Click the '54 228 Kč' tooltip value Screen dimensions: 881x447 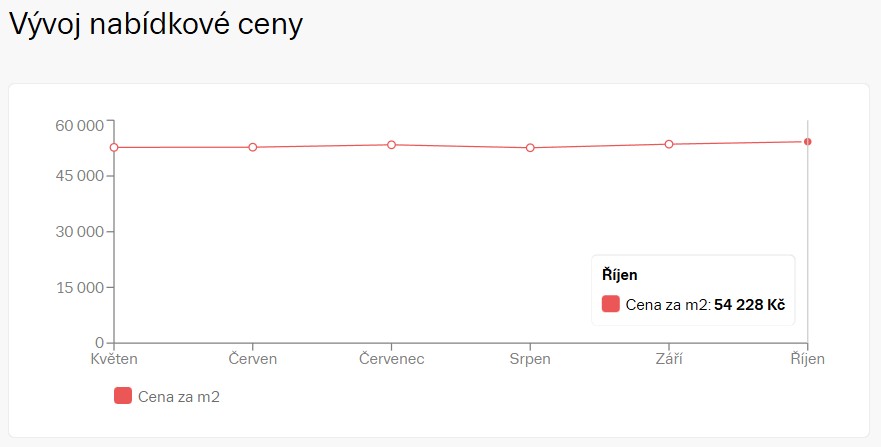click(749, 304)
